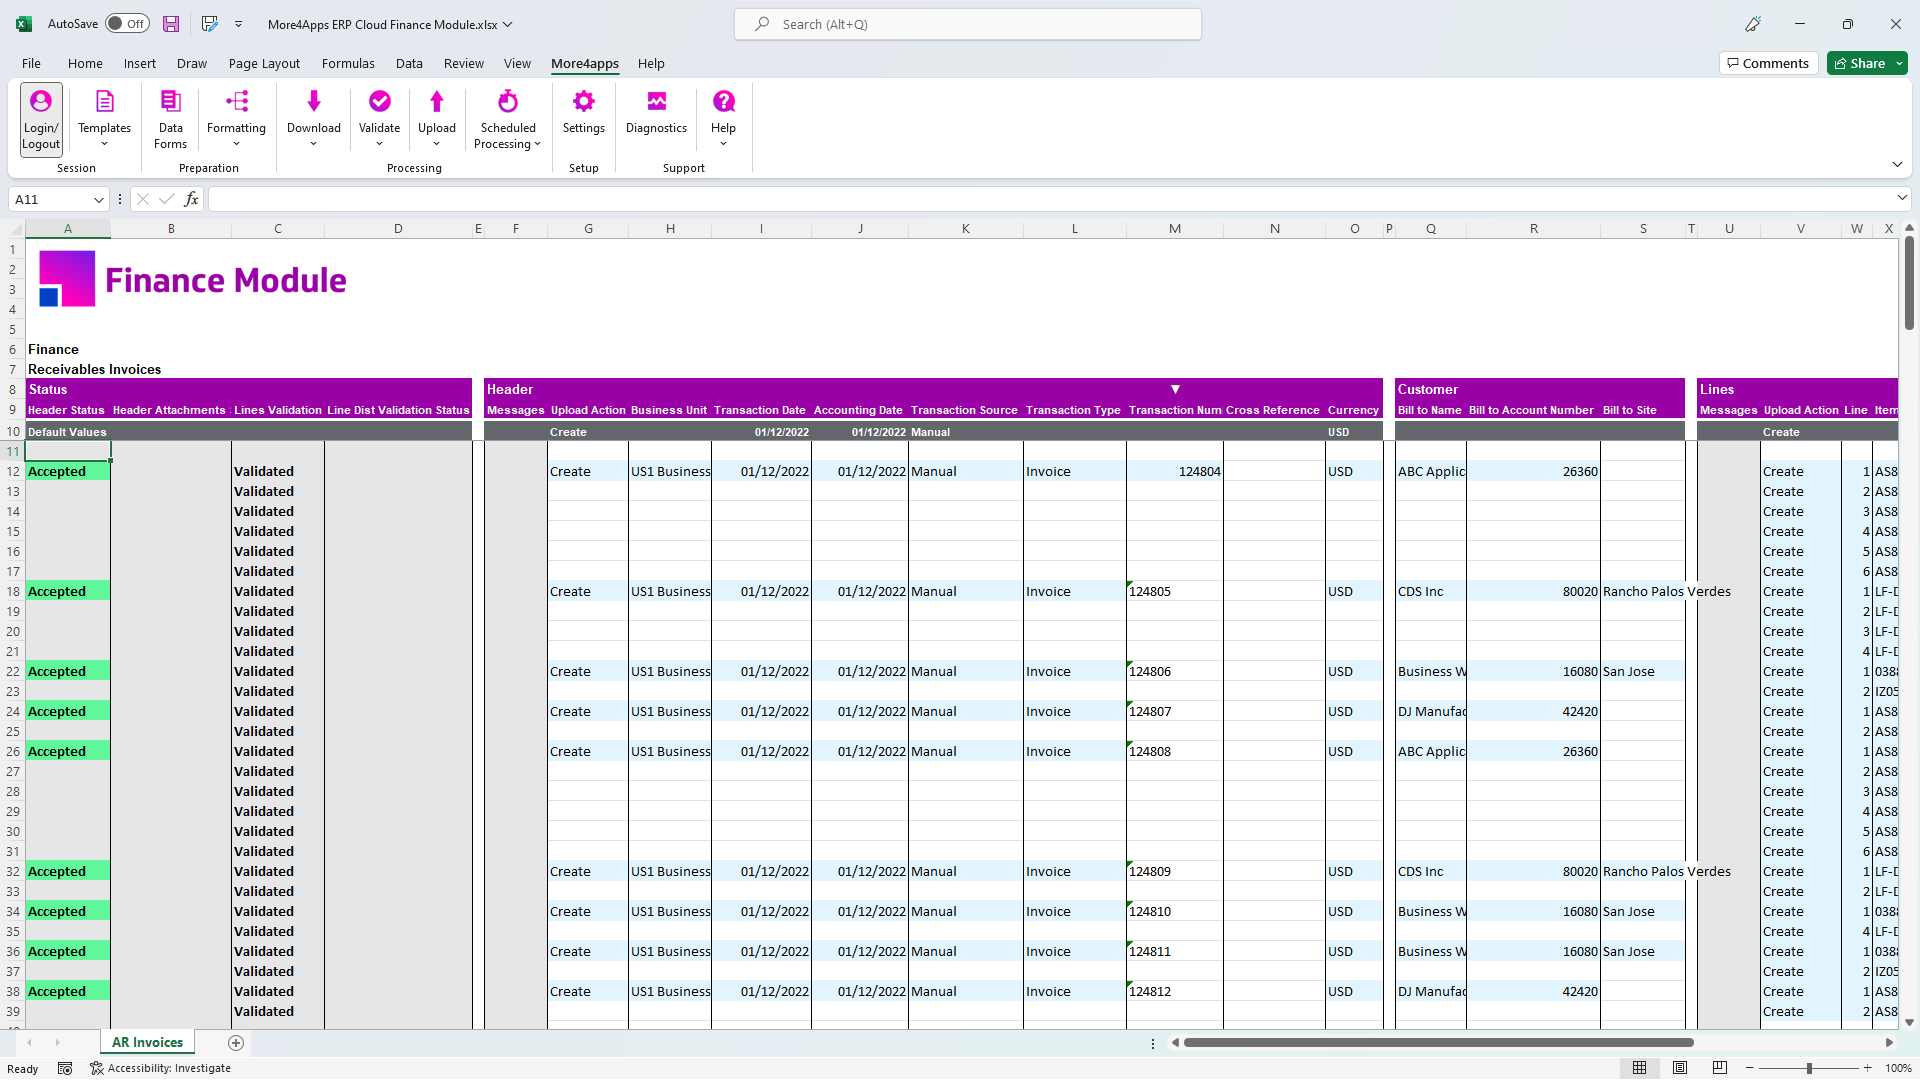Toggle the AutoSave switch

127,24
